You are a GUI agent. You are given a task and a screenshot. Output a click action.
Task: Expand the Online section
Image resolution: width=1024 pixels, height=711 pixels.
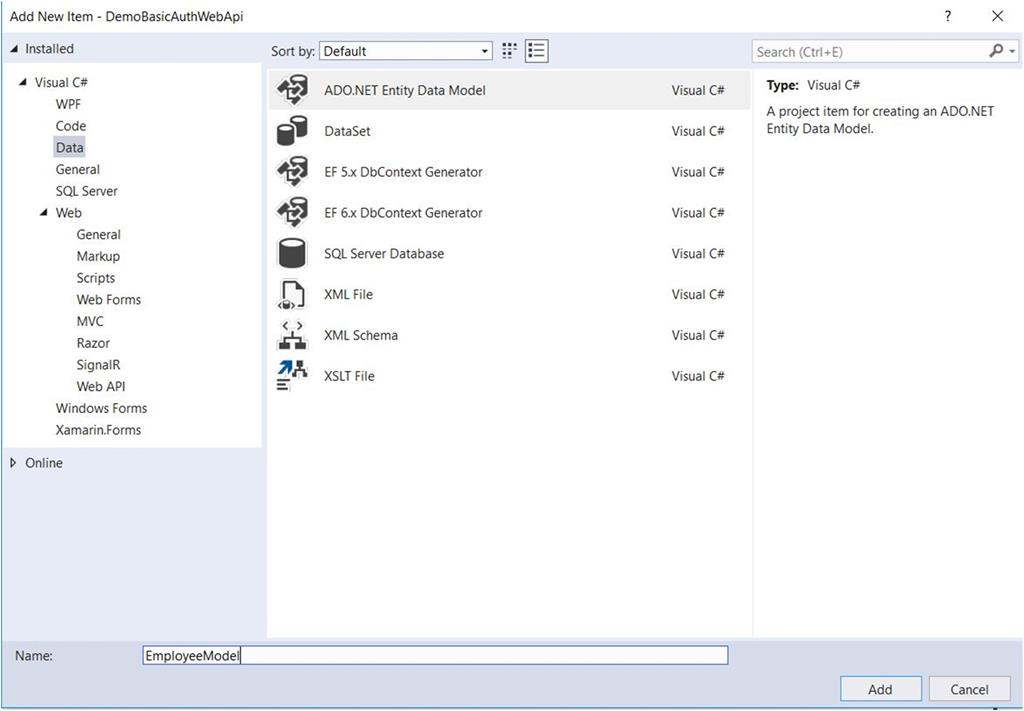[x=13, y=462]
